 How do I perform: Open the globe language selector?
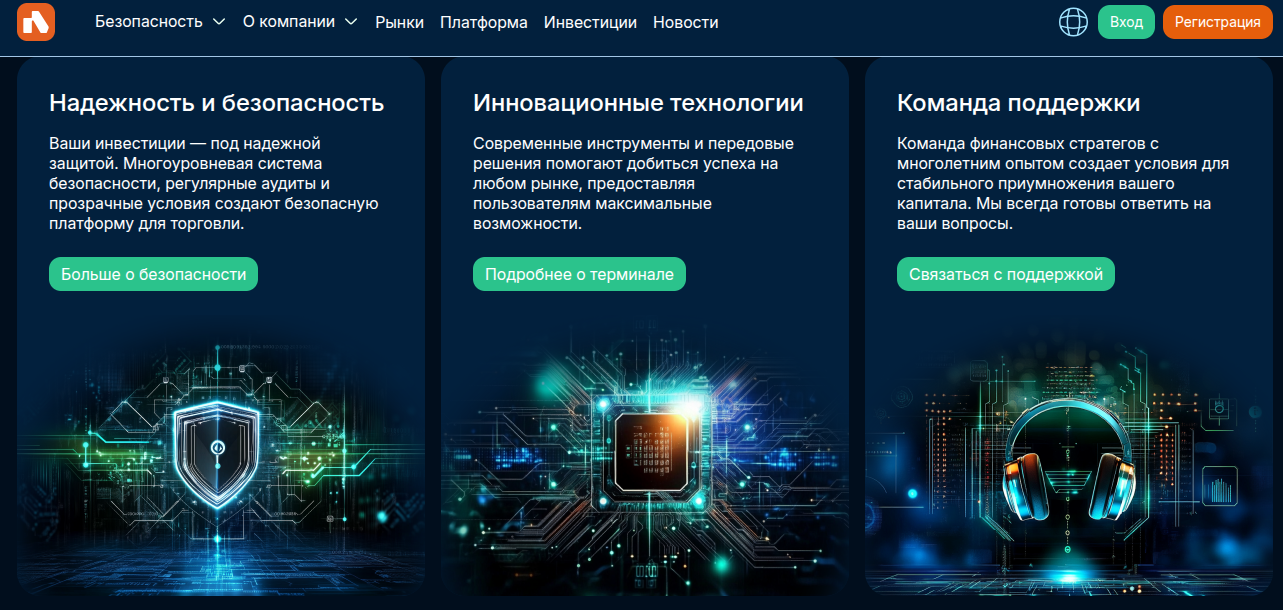[x=1073, y=22]
